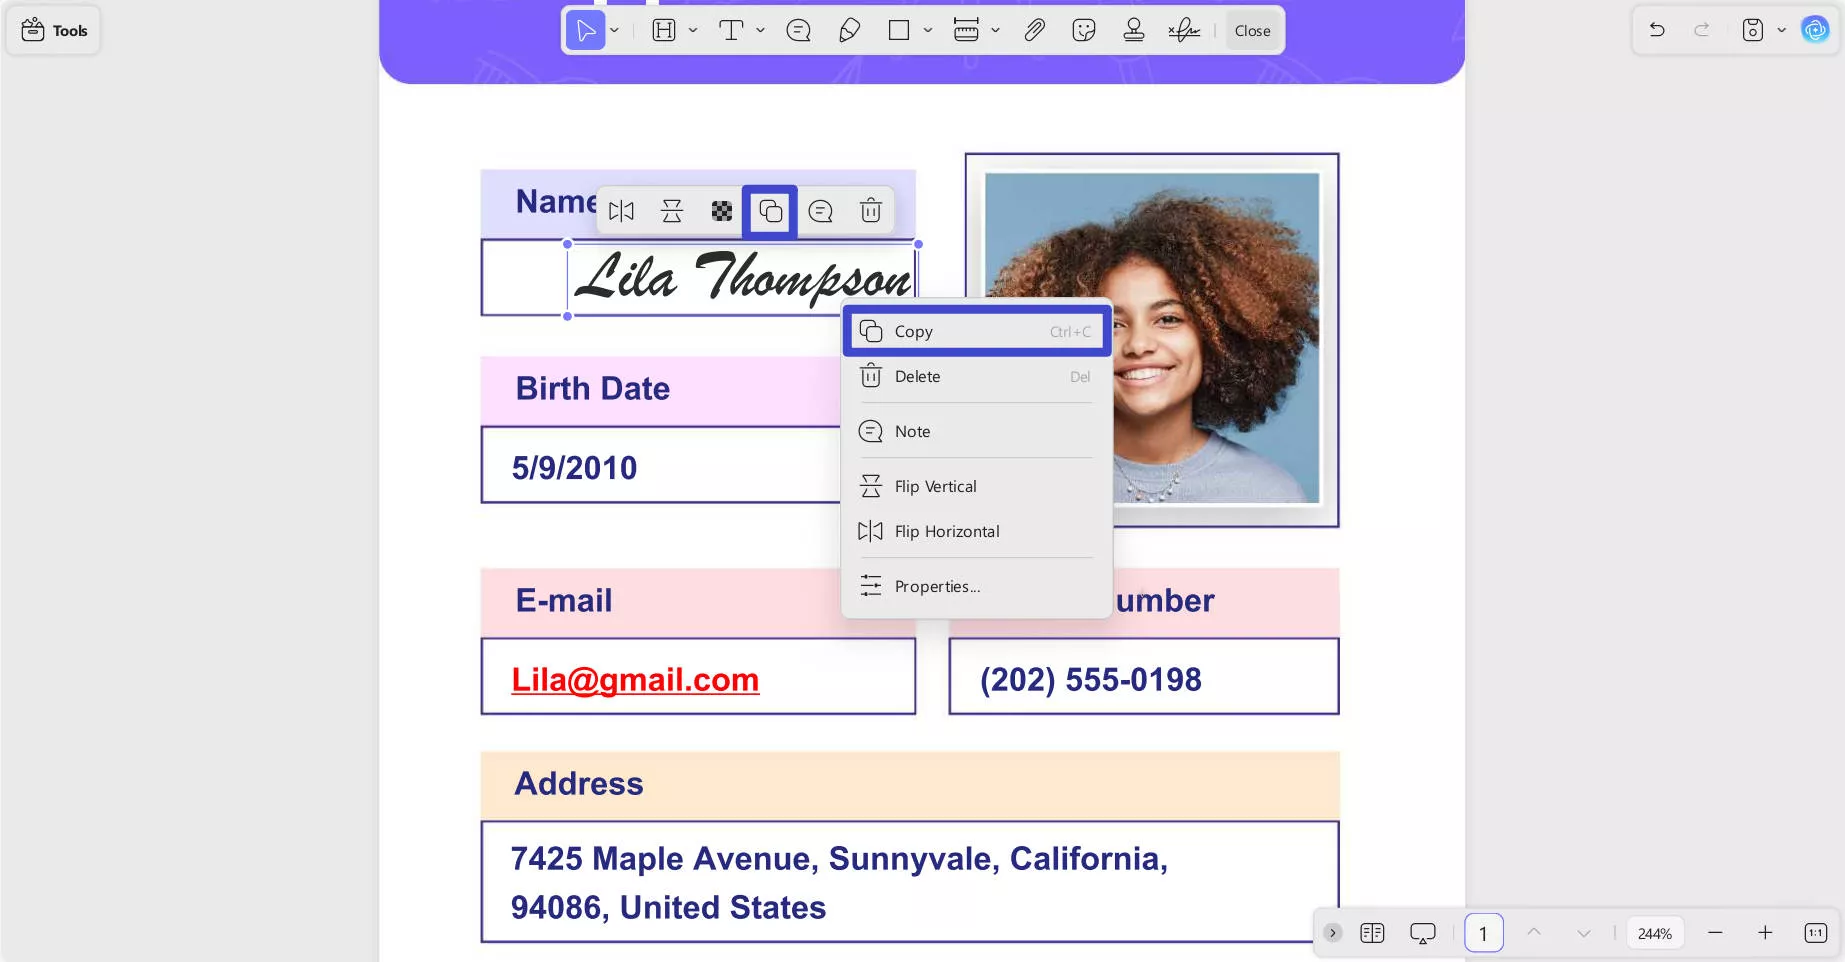Viewport: 1845px width, 962px height.
Task: Select the Rectangle shape tool
Action: (x=897, y=30)
